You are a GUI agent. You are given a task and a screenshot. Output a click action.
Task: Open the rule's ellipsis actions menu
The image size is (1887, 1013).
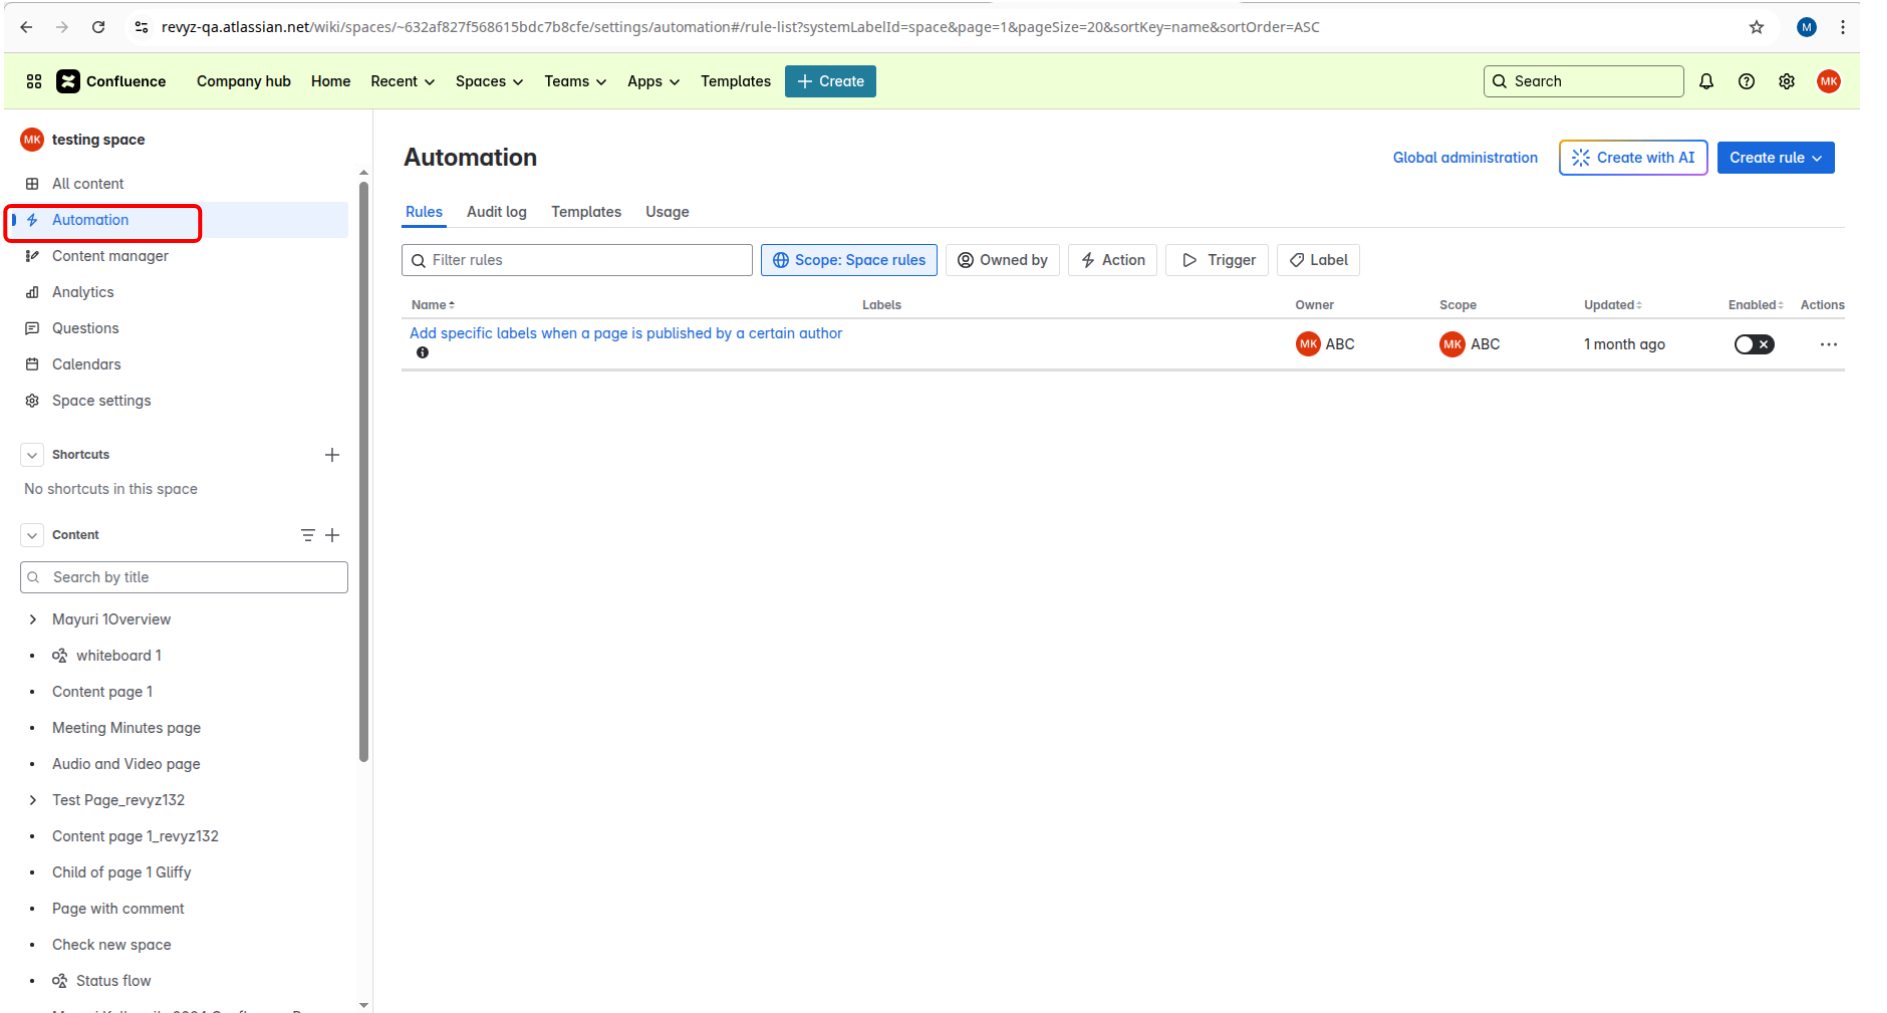1829,344
